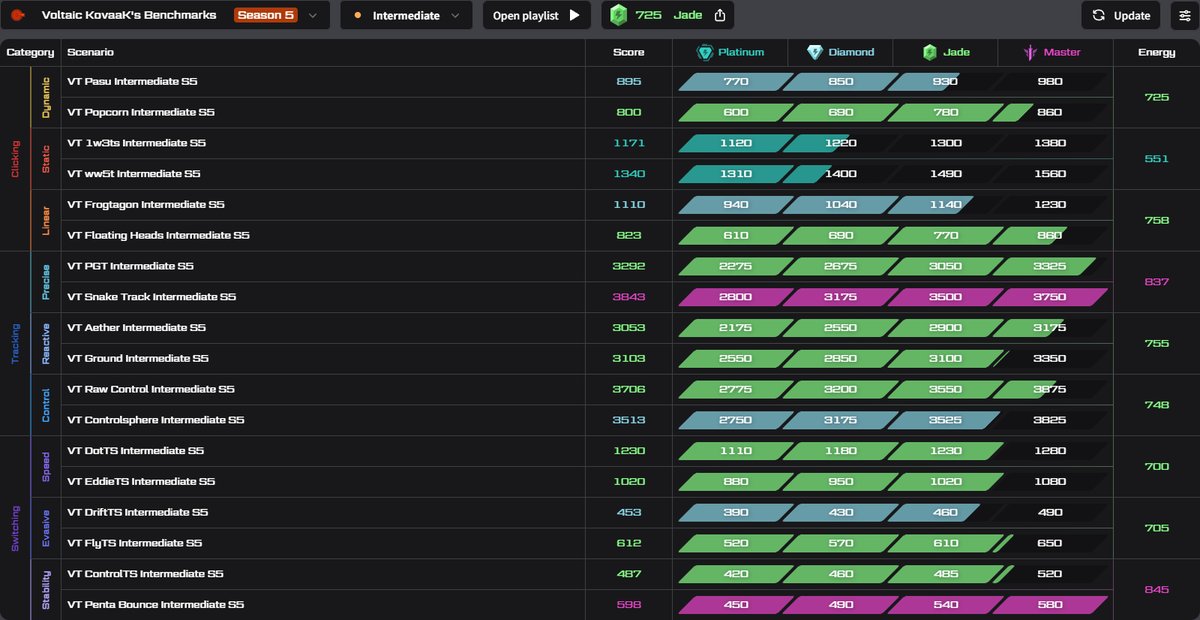Click the Diamond rank icon in the header
1200x620 pixels.
[815, 52]
